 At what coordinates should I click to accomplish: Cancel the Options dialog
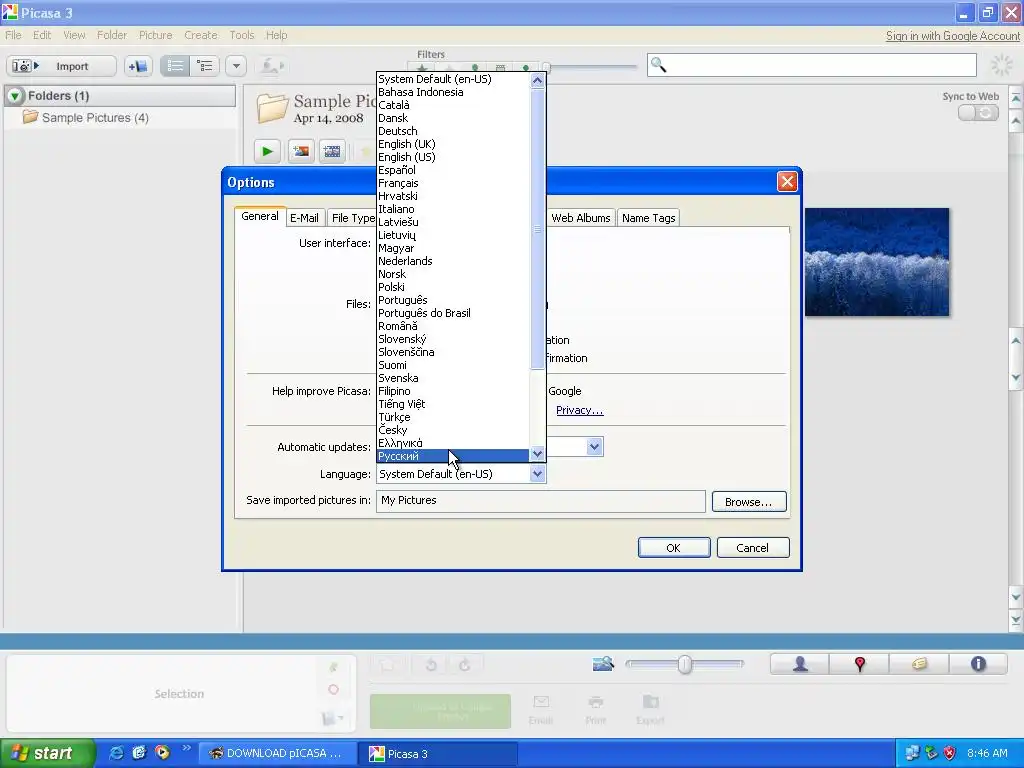coord(752,548)
